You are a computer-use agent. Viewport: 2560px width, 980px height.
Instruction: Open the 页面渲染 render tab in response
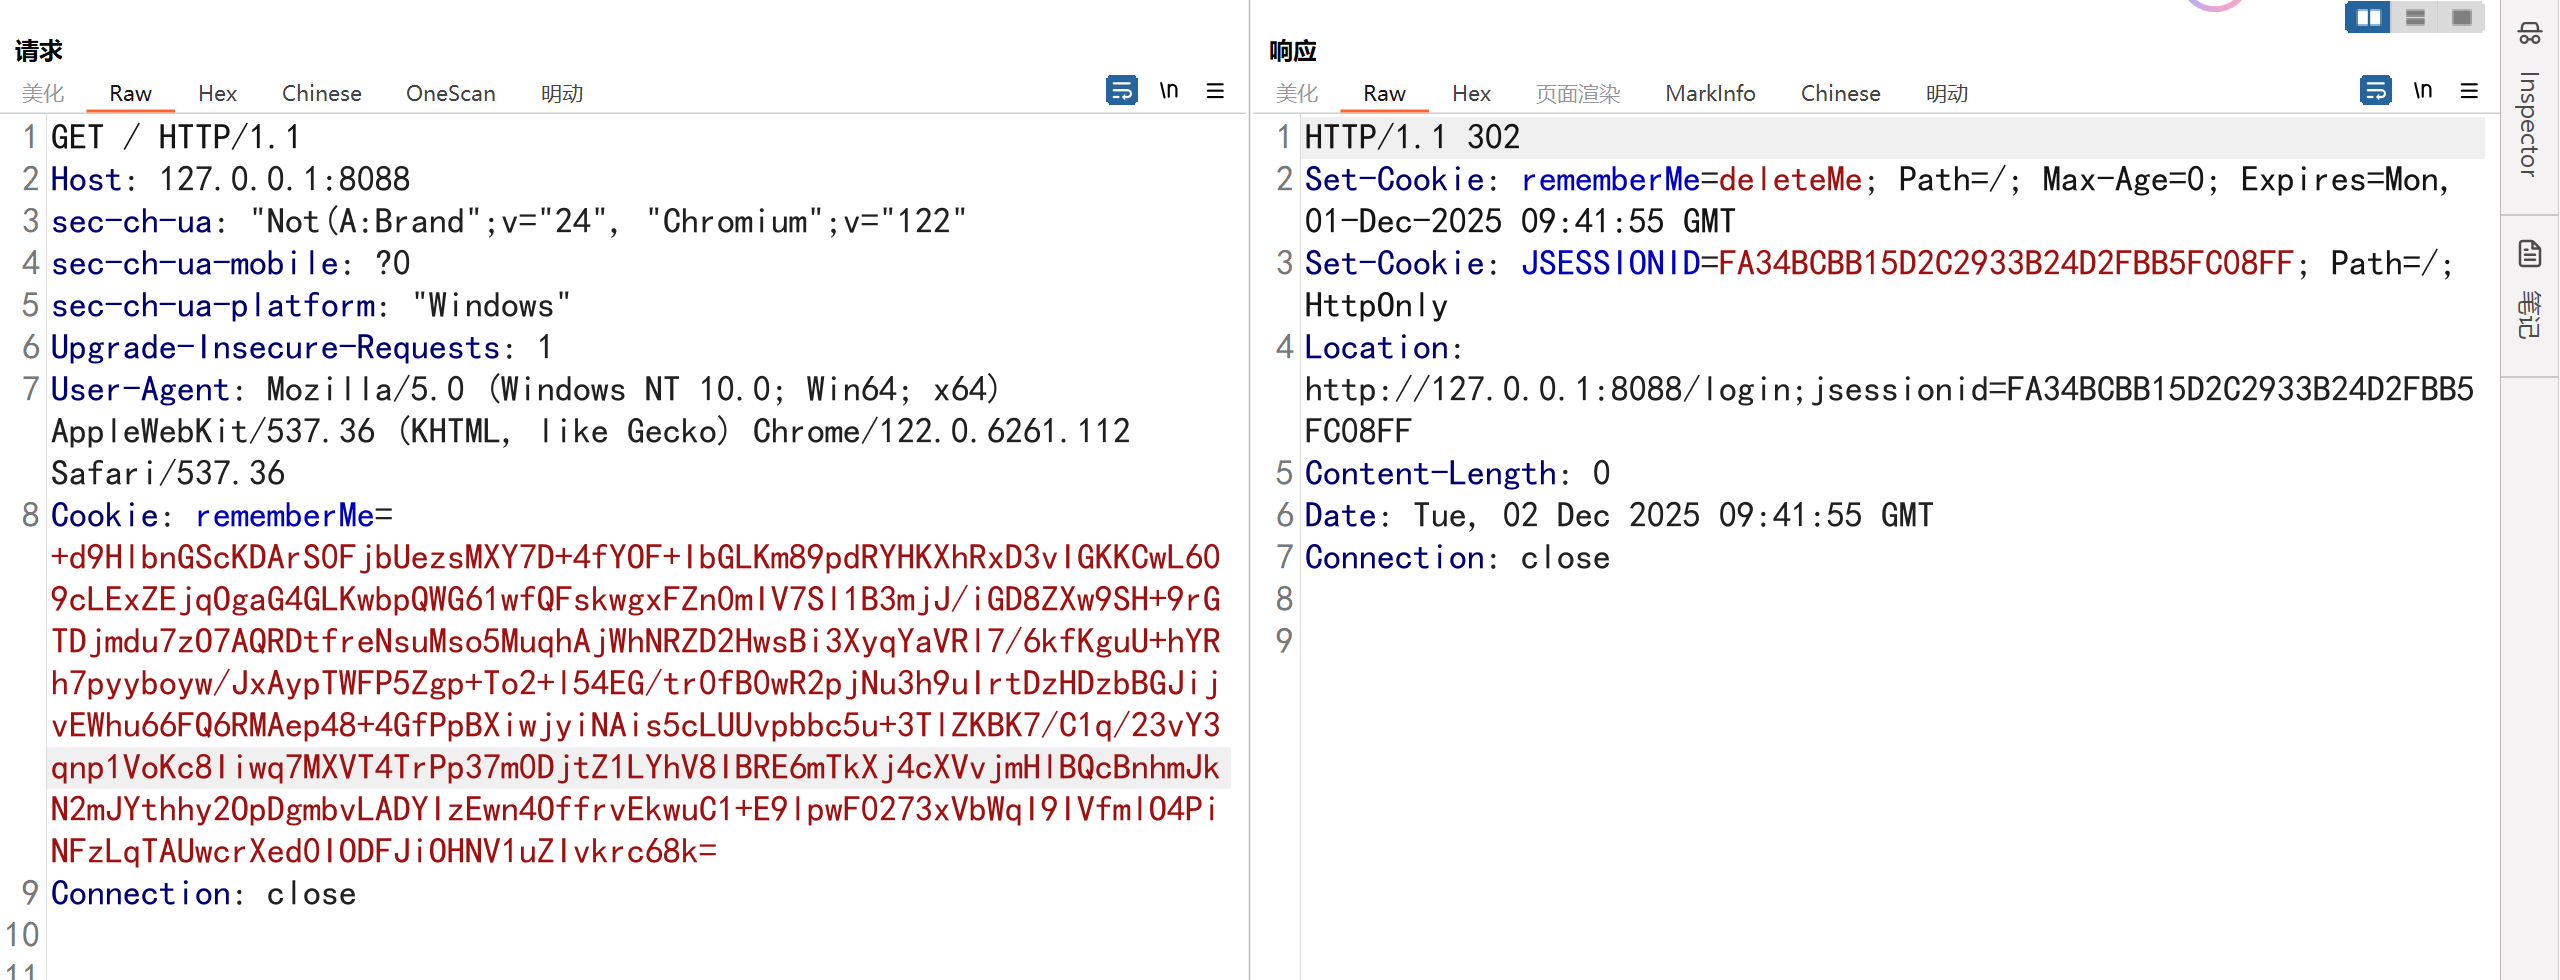pyautogui.click(x=1578, y=93)
